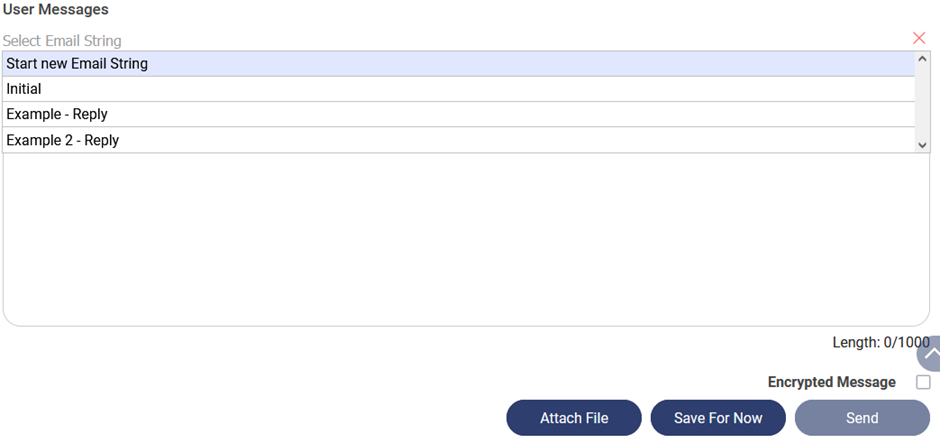Image resolution: width=940 pixels, height=443 pixels.
Task: Click the red X clear icon
Action: coord(919,38)
